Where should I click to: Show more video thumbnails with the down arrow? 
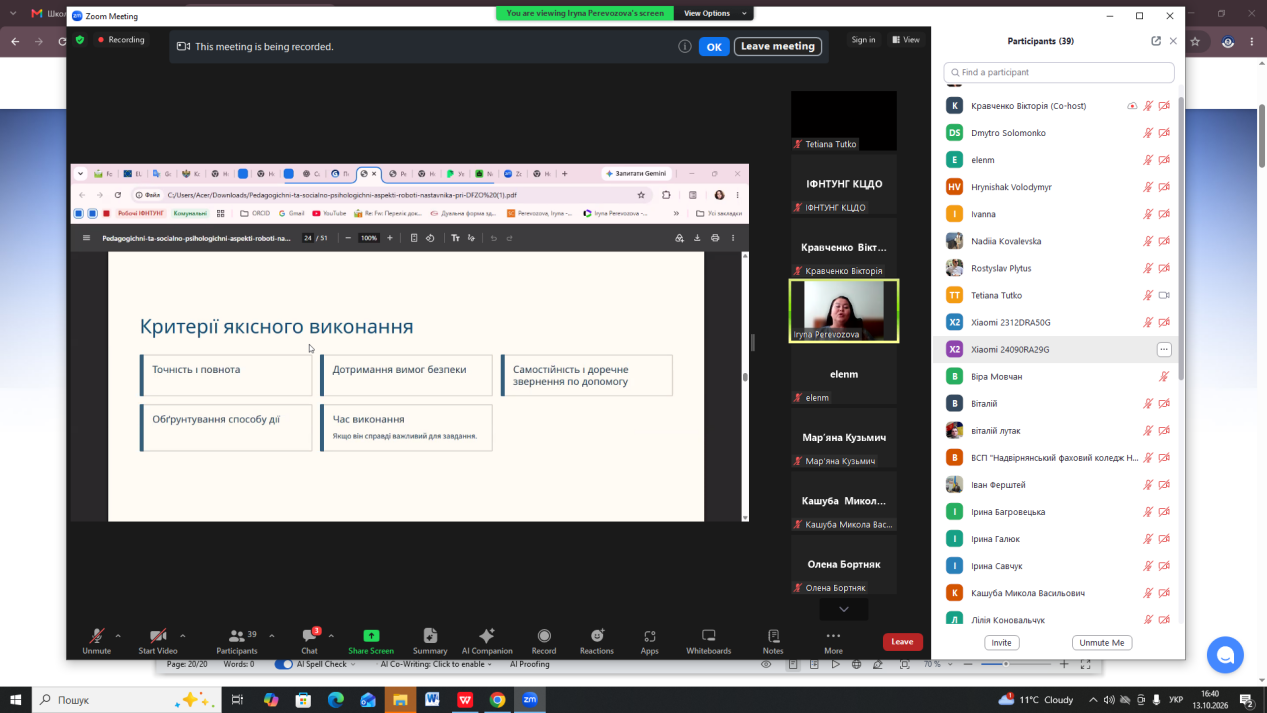coord(844,609)
